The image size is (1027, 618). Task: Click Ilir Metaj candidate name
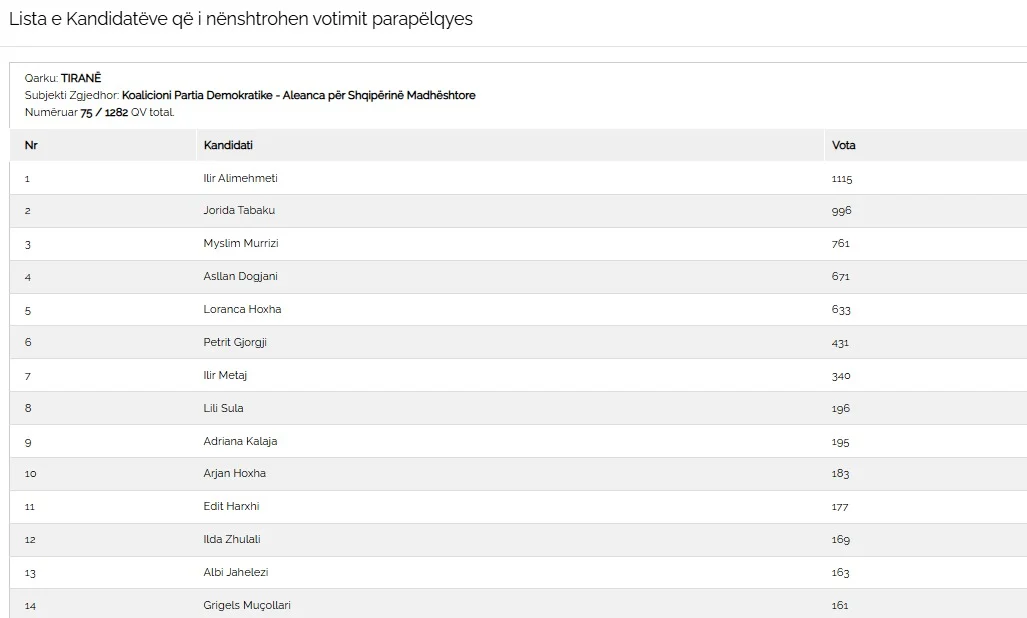click(225, 375)
